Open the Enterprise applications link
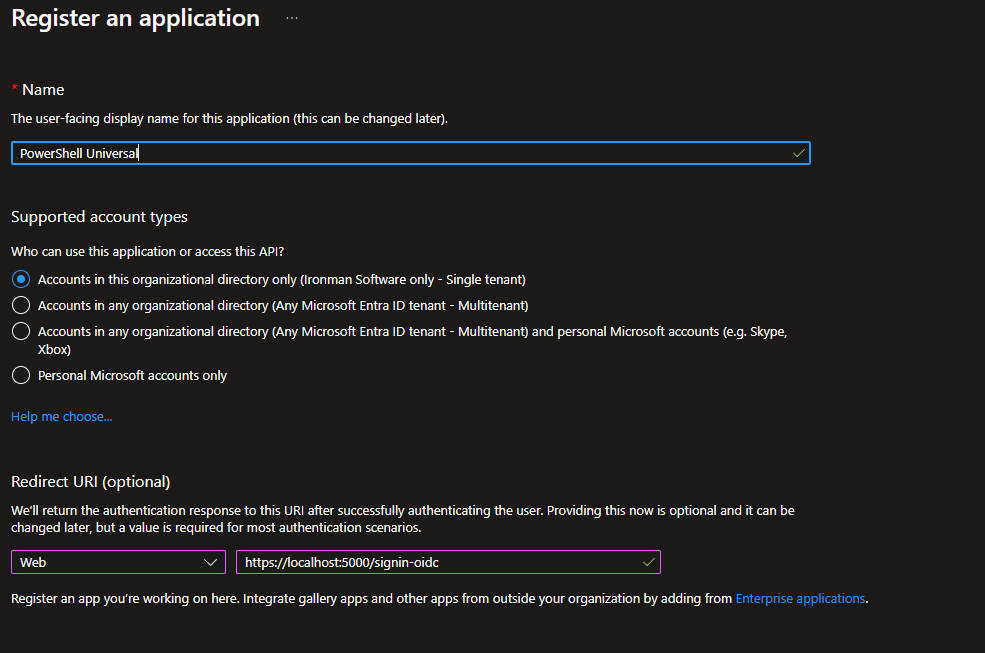Screen dimensions: 985x653 pos(800,598)
